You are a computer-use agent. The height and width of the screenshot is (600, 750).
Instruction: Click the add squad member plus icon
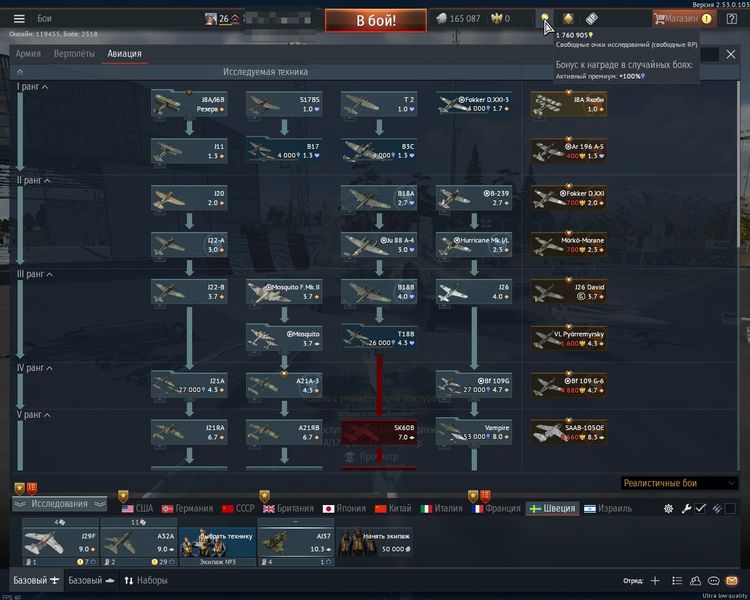(655, 580)
